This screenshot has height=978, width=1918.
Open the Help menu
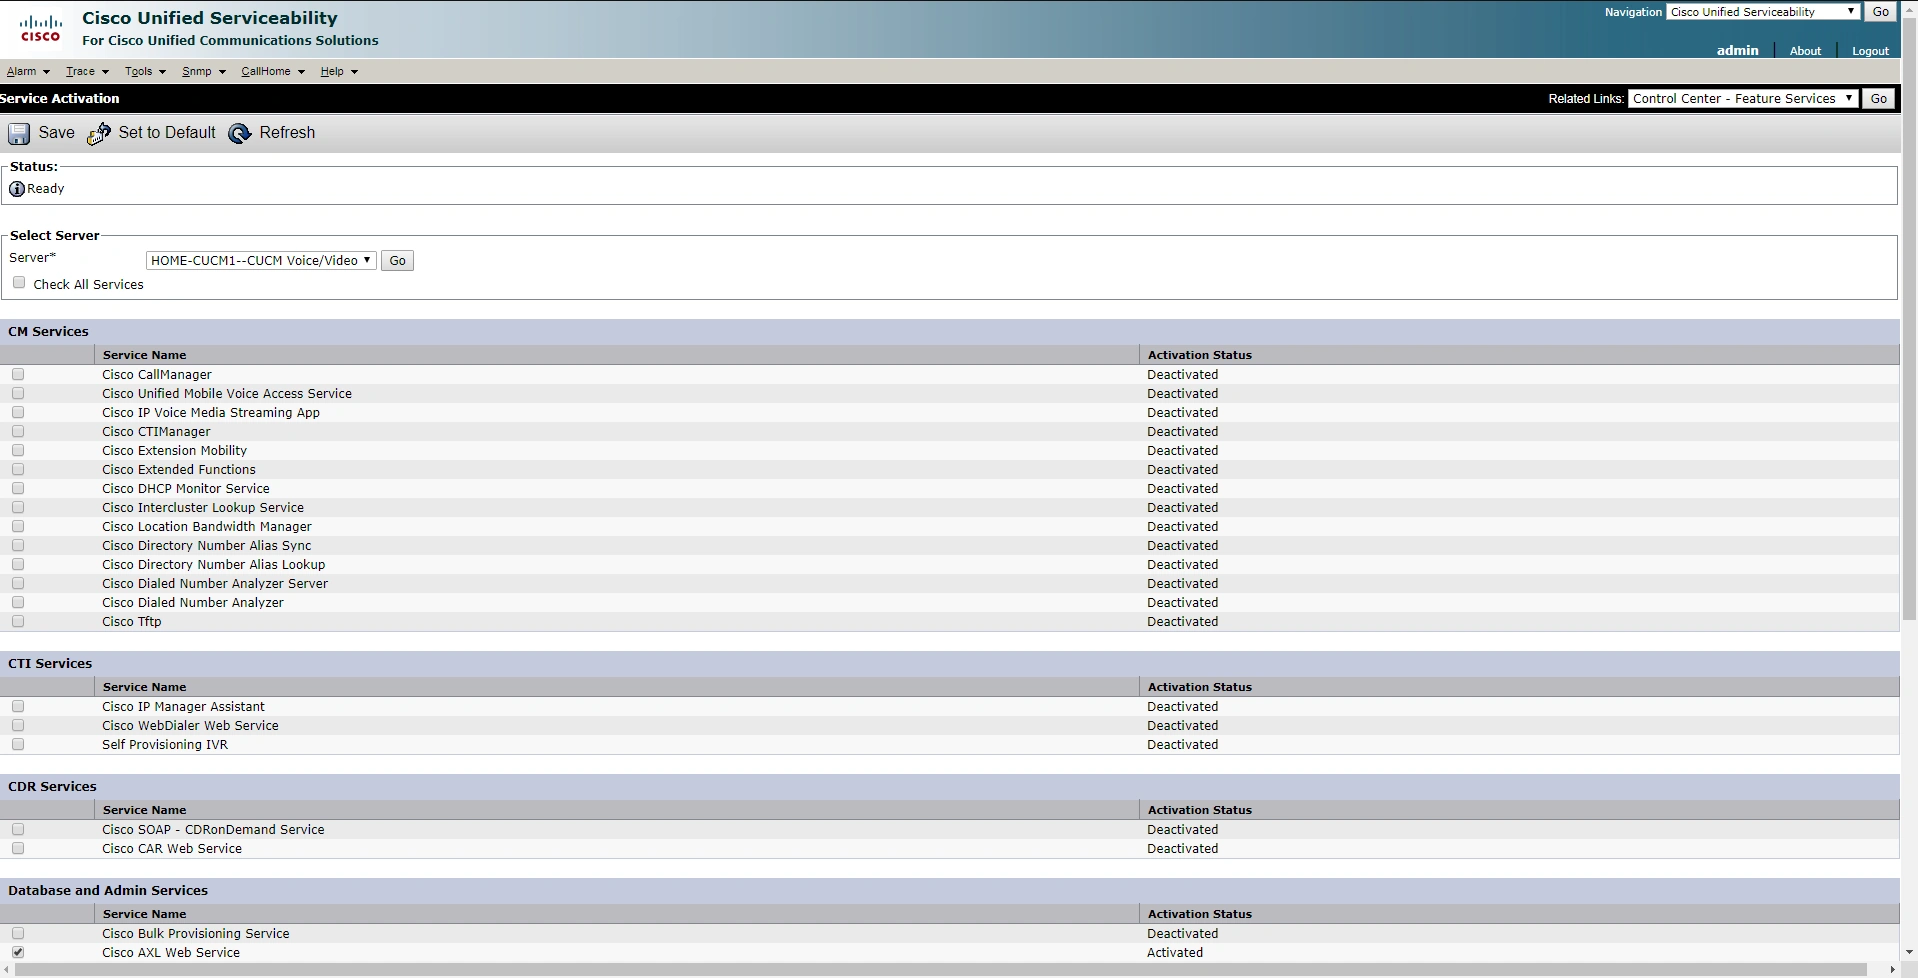[339, 71]
